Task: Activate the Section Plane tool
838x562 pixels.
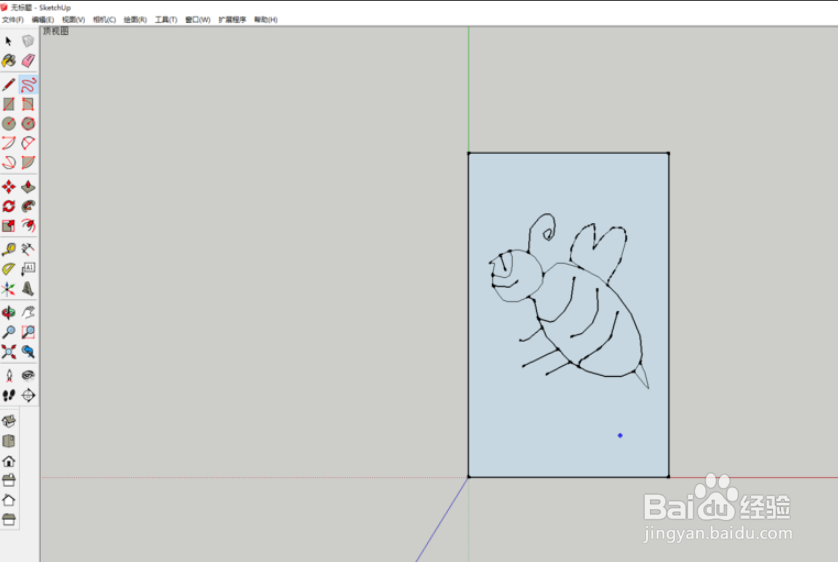Action: click(28, 395)
